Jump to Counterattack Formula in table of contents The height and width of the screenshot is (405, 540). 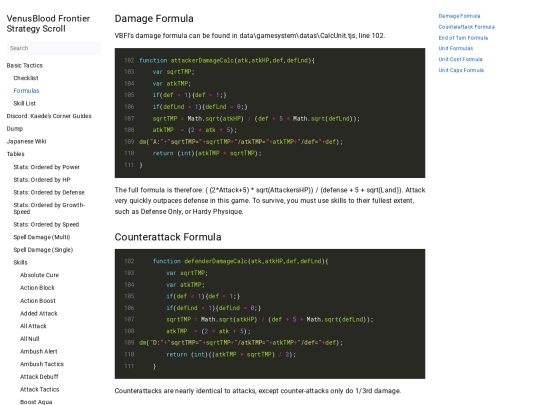(x=467, y=27)
